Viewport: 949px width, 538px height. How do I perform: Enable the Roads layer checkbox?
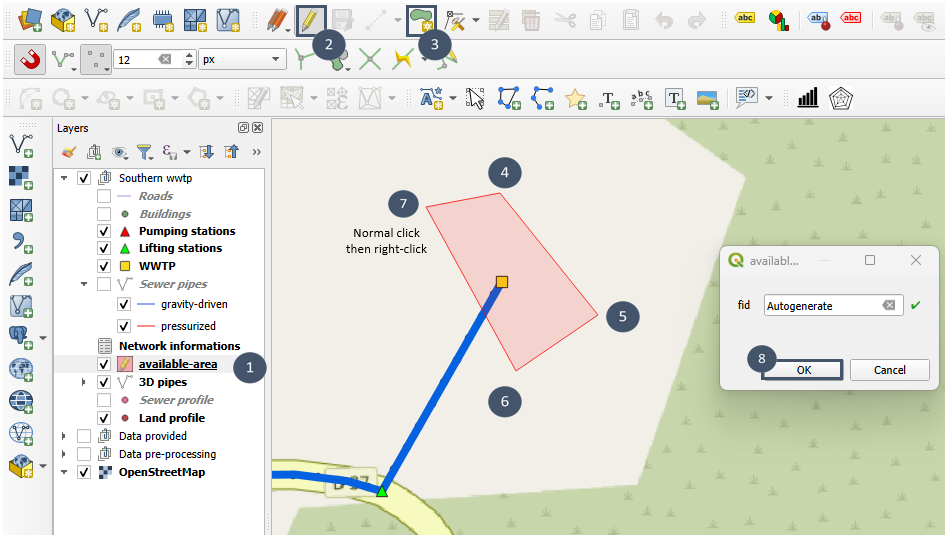pos(104,196)
